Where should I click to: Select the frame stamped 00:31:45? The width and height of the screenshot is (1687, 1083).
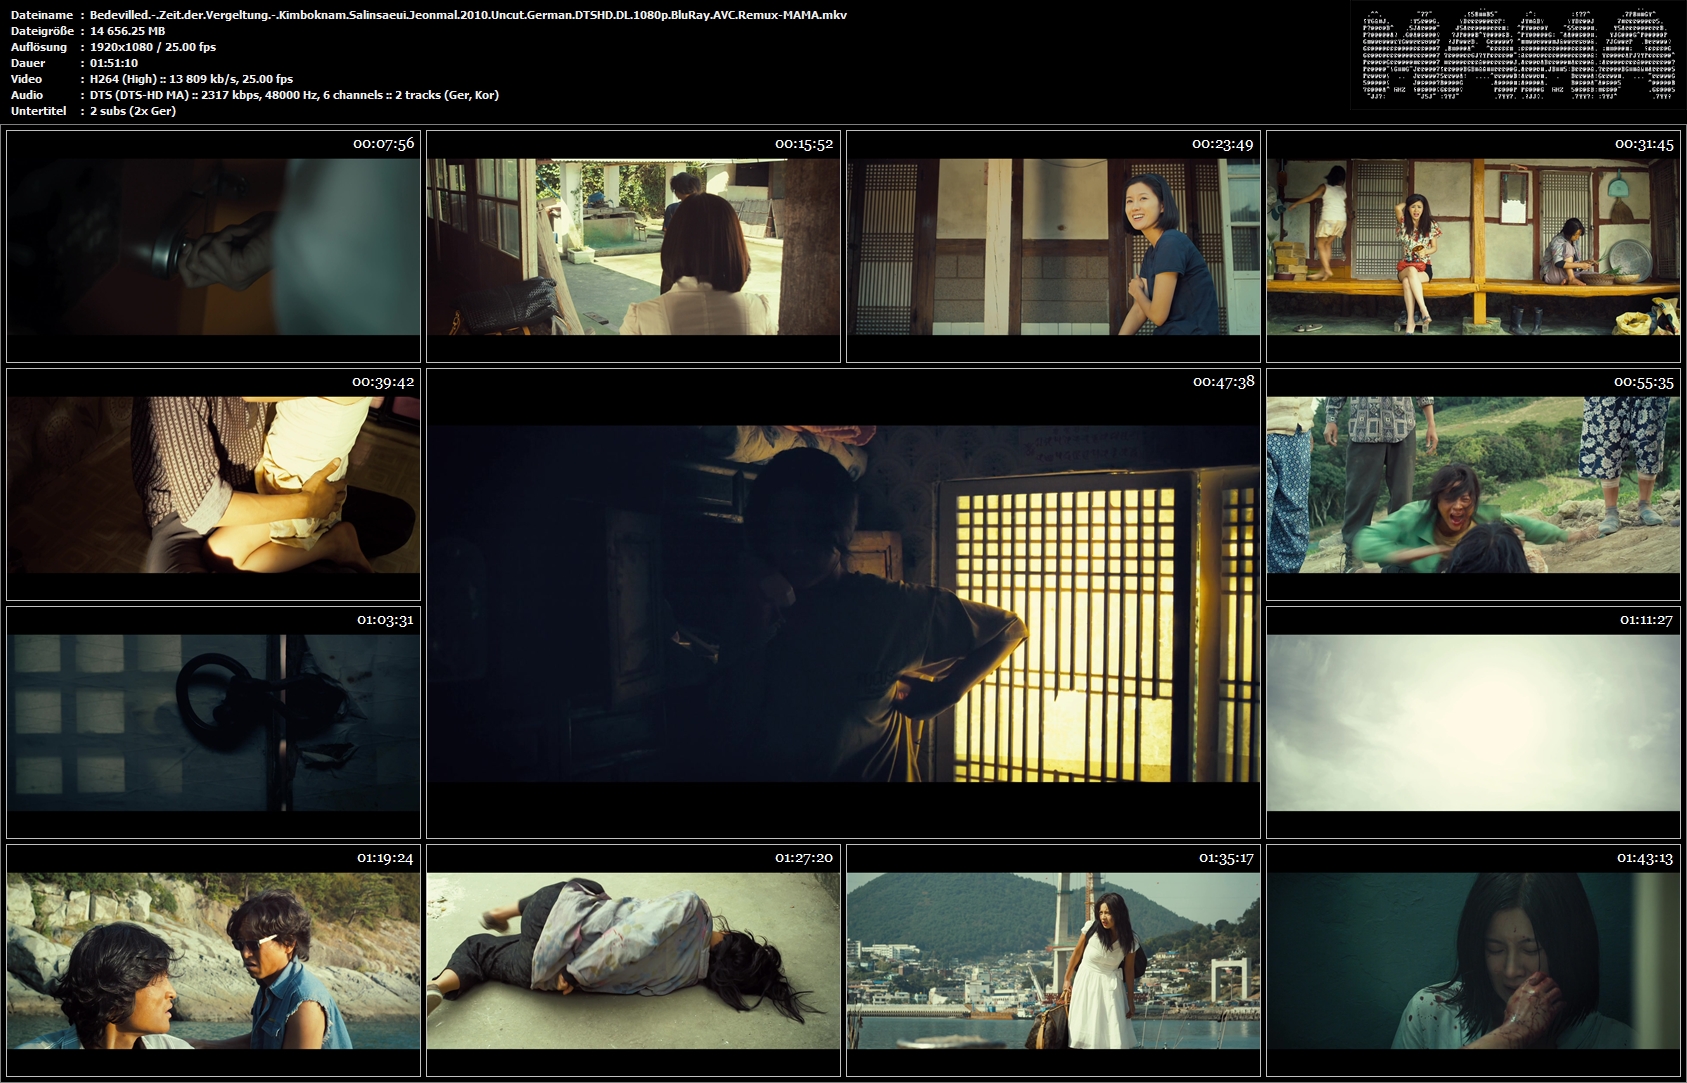(x=1473, y=246)
